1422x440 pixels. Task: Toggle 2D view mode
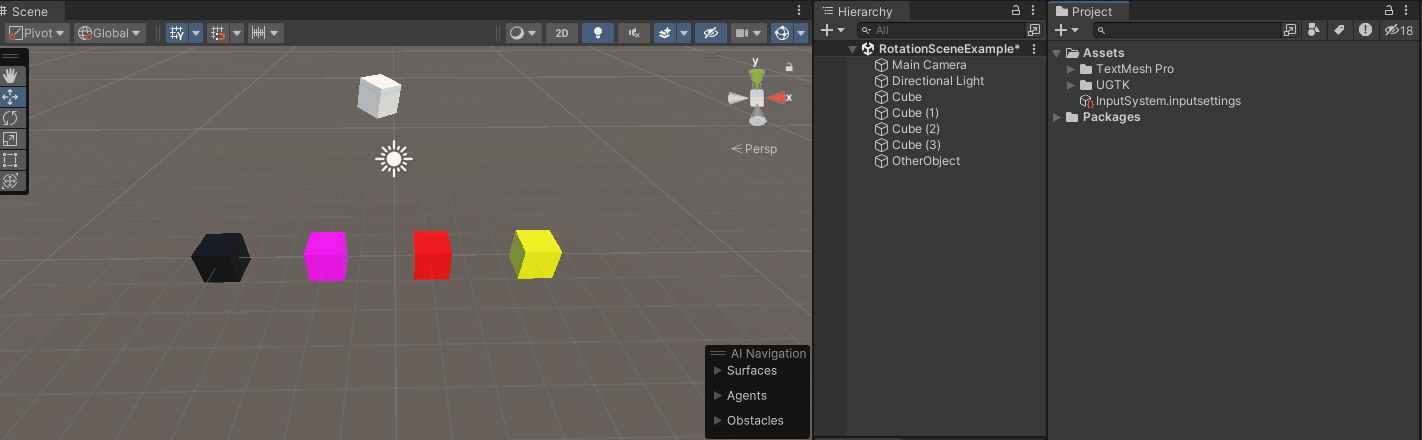tap(562, 33)
